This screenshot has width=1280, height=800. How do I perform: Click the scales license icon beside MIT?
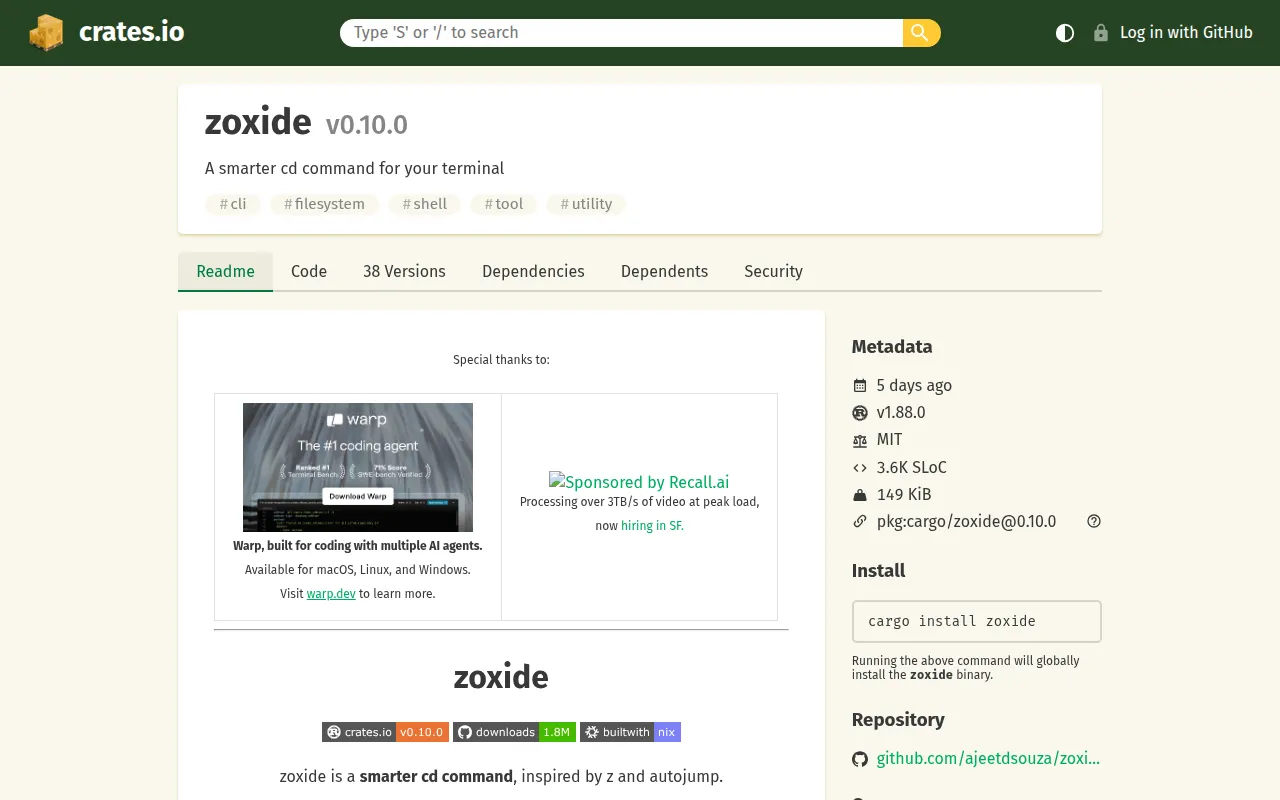pos(860,440)
